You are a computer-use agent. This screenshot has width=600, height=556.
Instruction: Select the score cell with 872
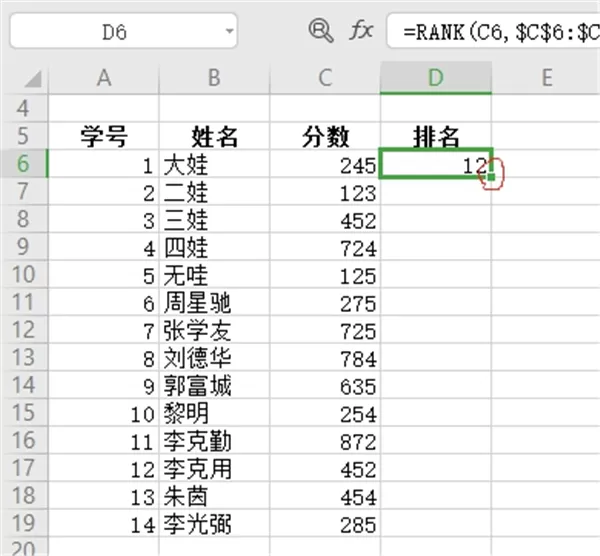click(x=325, y=440)
